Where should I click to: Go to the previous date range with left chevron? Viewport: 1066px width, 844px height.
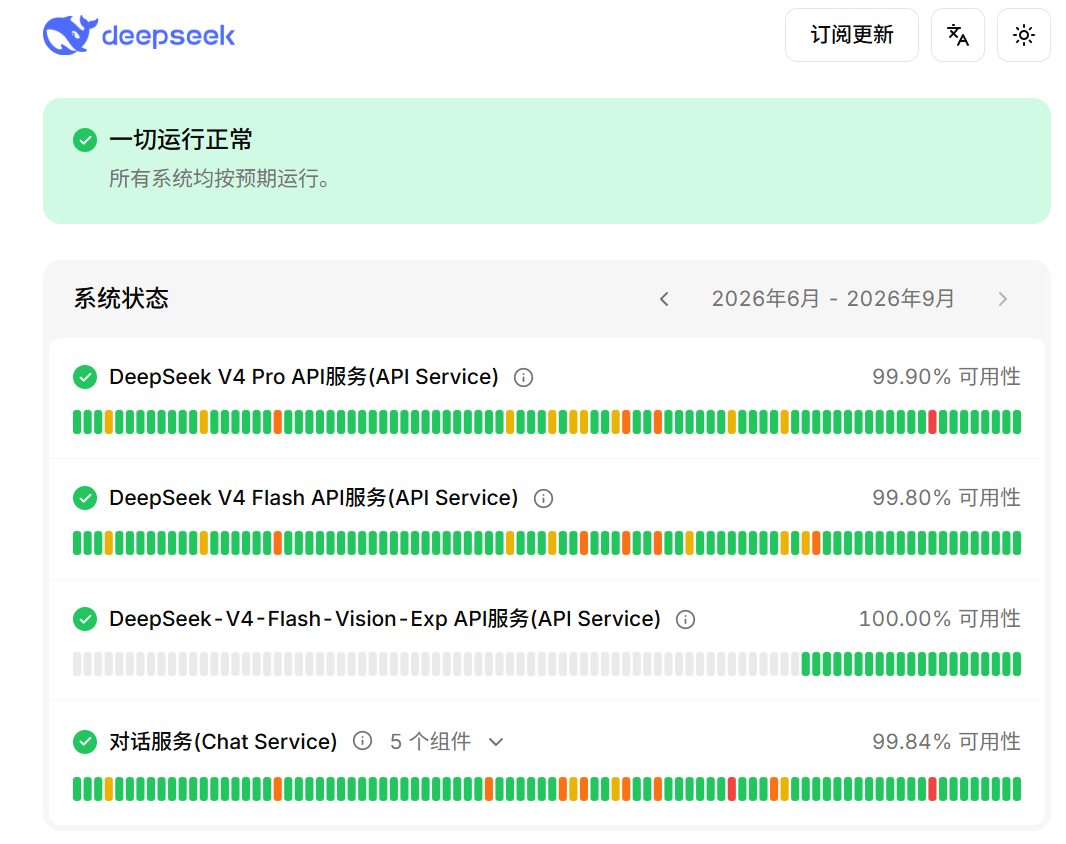point(664,299)
